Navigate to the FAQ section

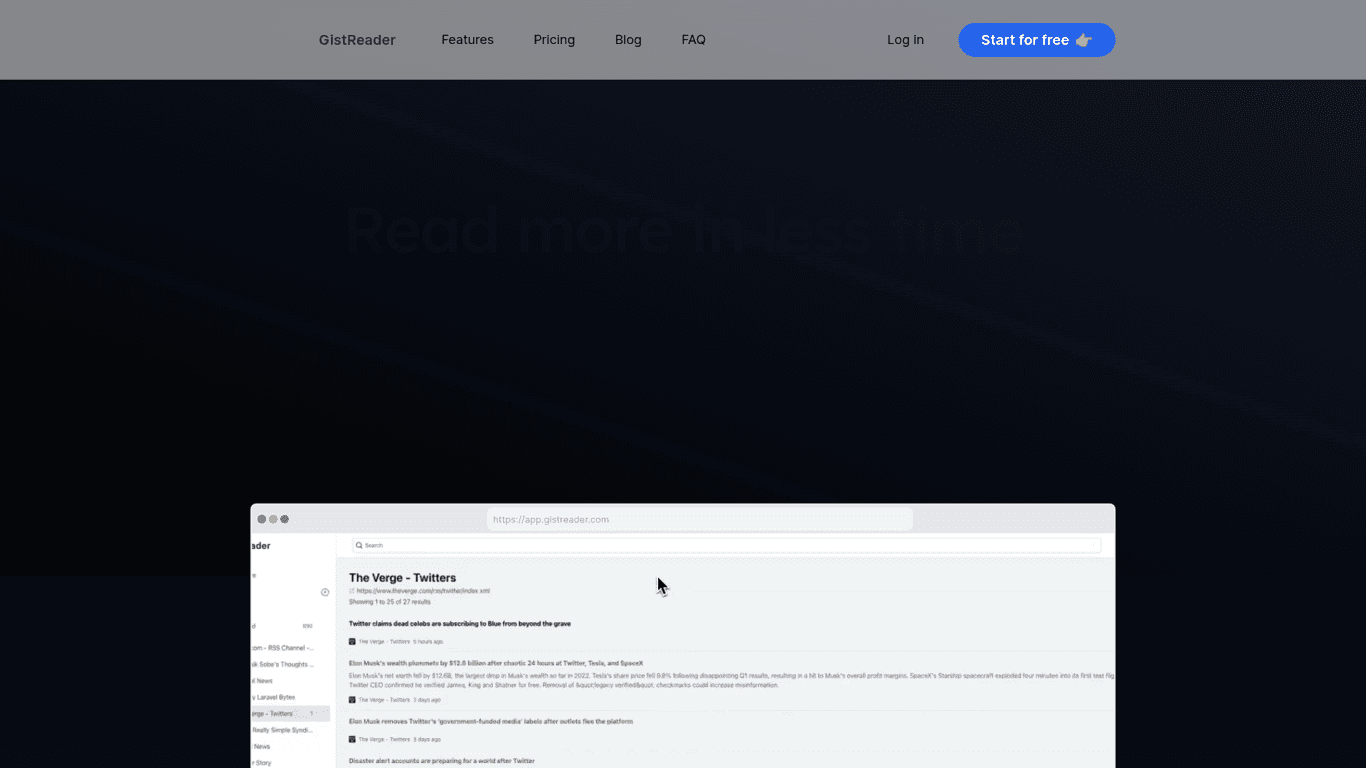[693, 40]
